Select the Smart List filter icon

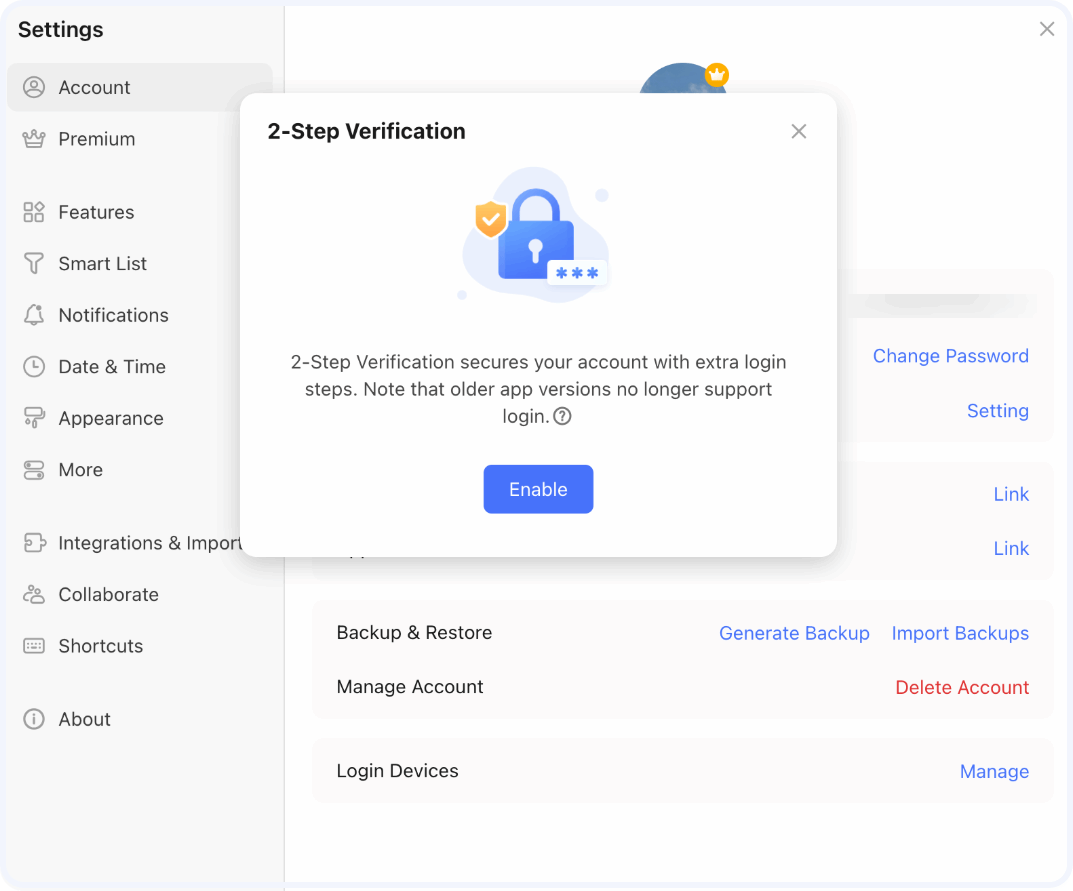coord(34,263)
